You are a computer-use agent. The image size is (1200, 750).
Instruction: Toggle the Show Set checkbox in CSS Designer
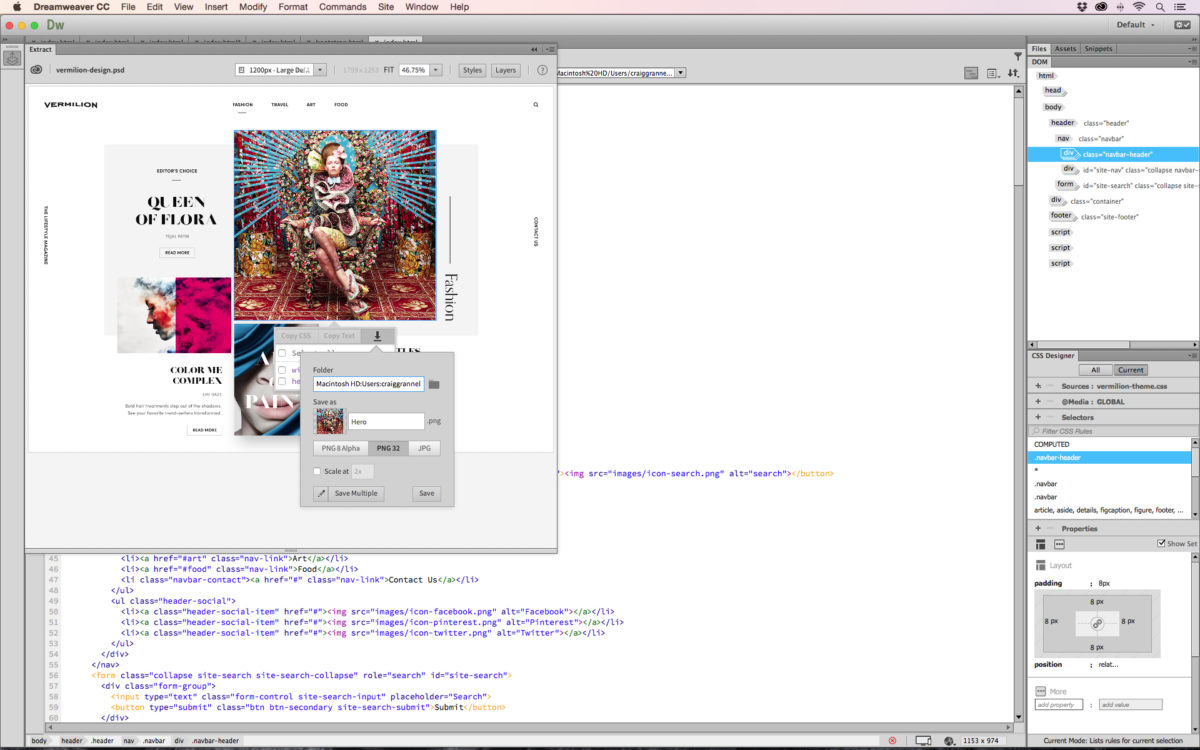(1161, 542)
